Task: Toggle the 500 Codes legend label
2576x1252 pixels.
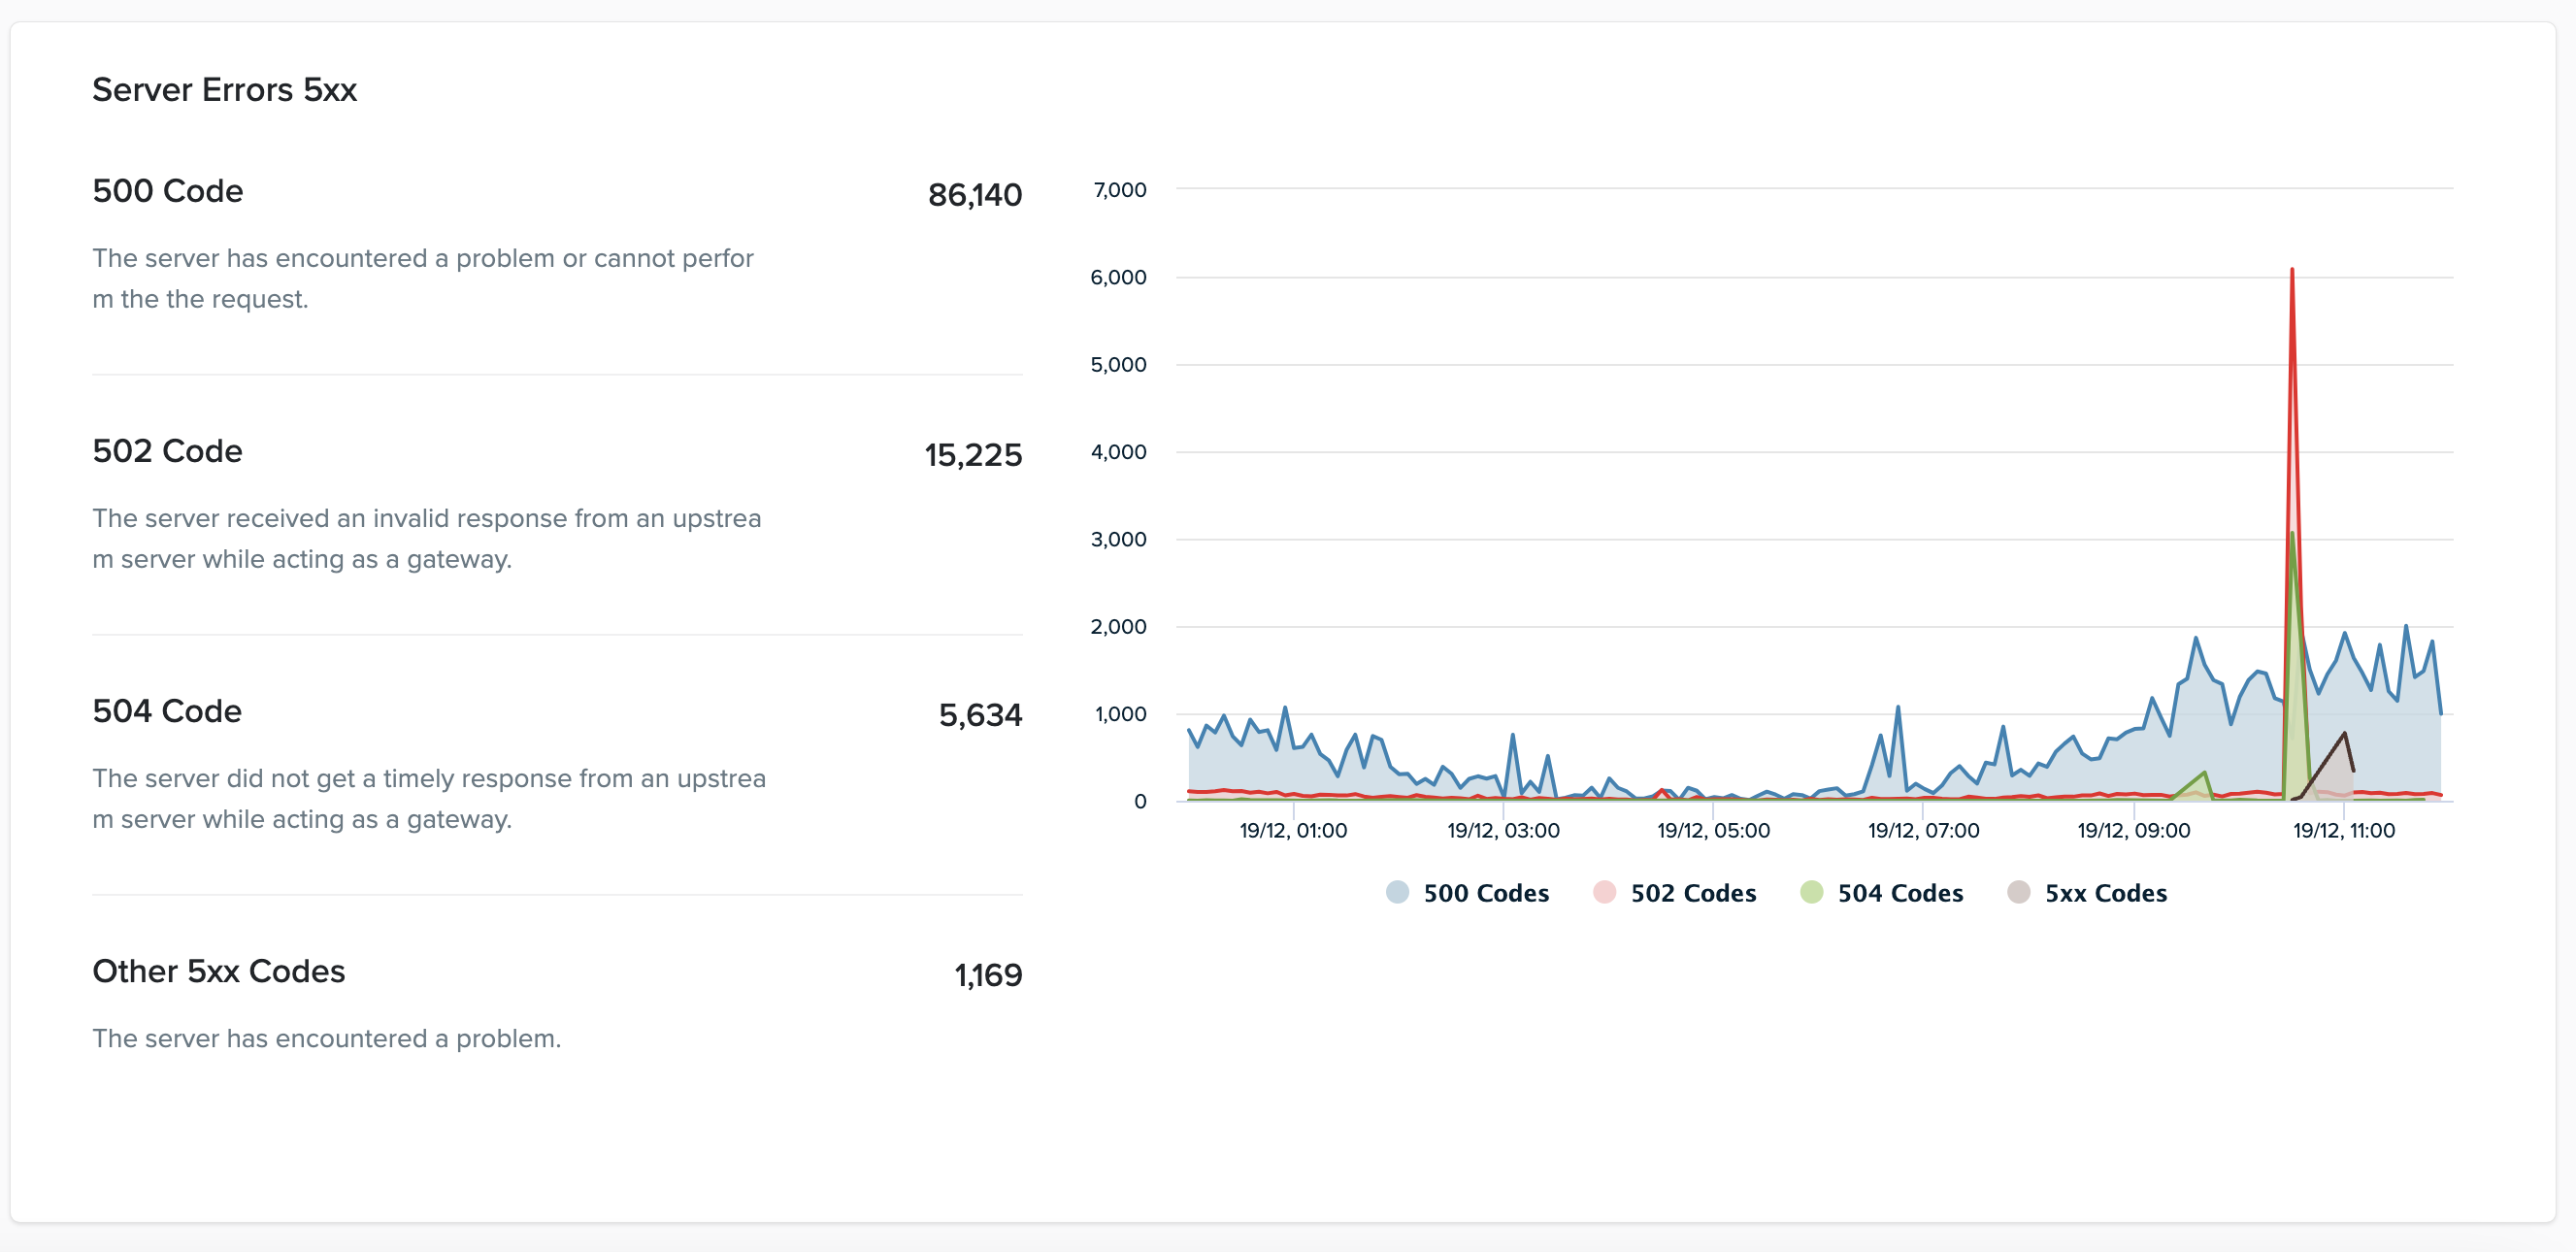Action: pos(1486,893)
